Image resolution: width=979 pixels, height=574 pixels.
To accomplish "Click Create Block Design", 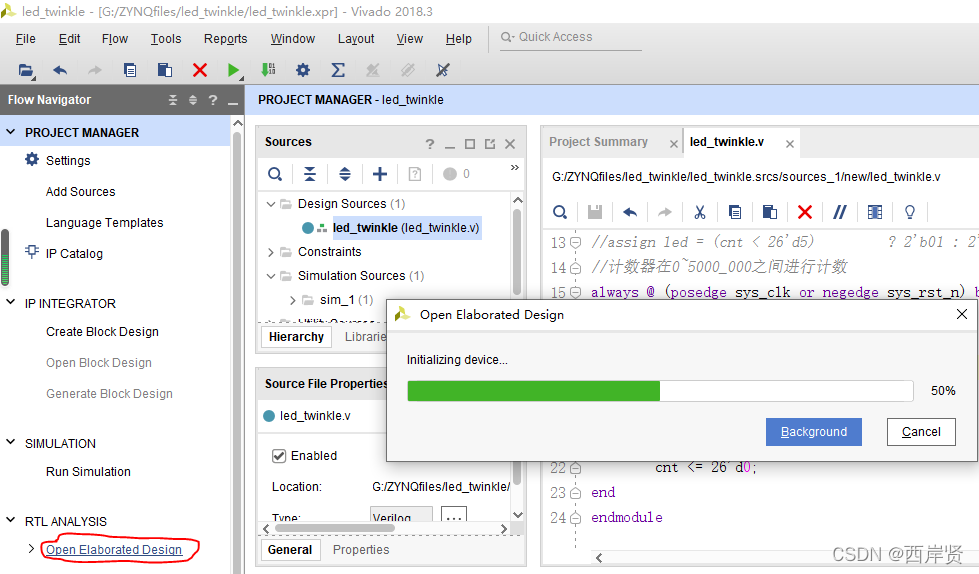I will click(102, 332).
